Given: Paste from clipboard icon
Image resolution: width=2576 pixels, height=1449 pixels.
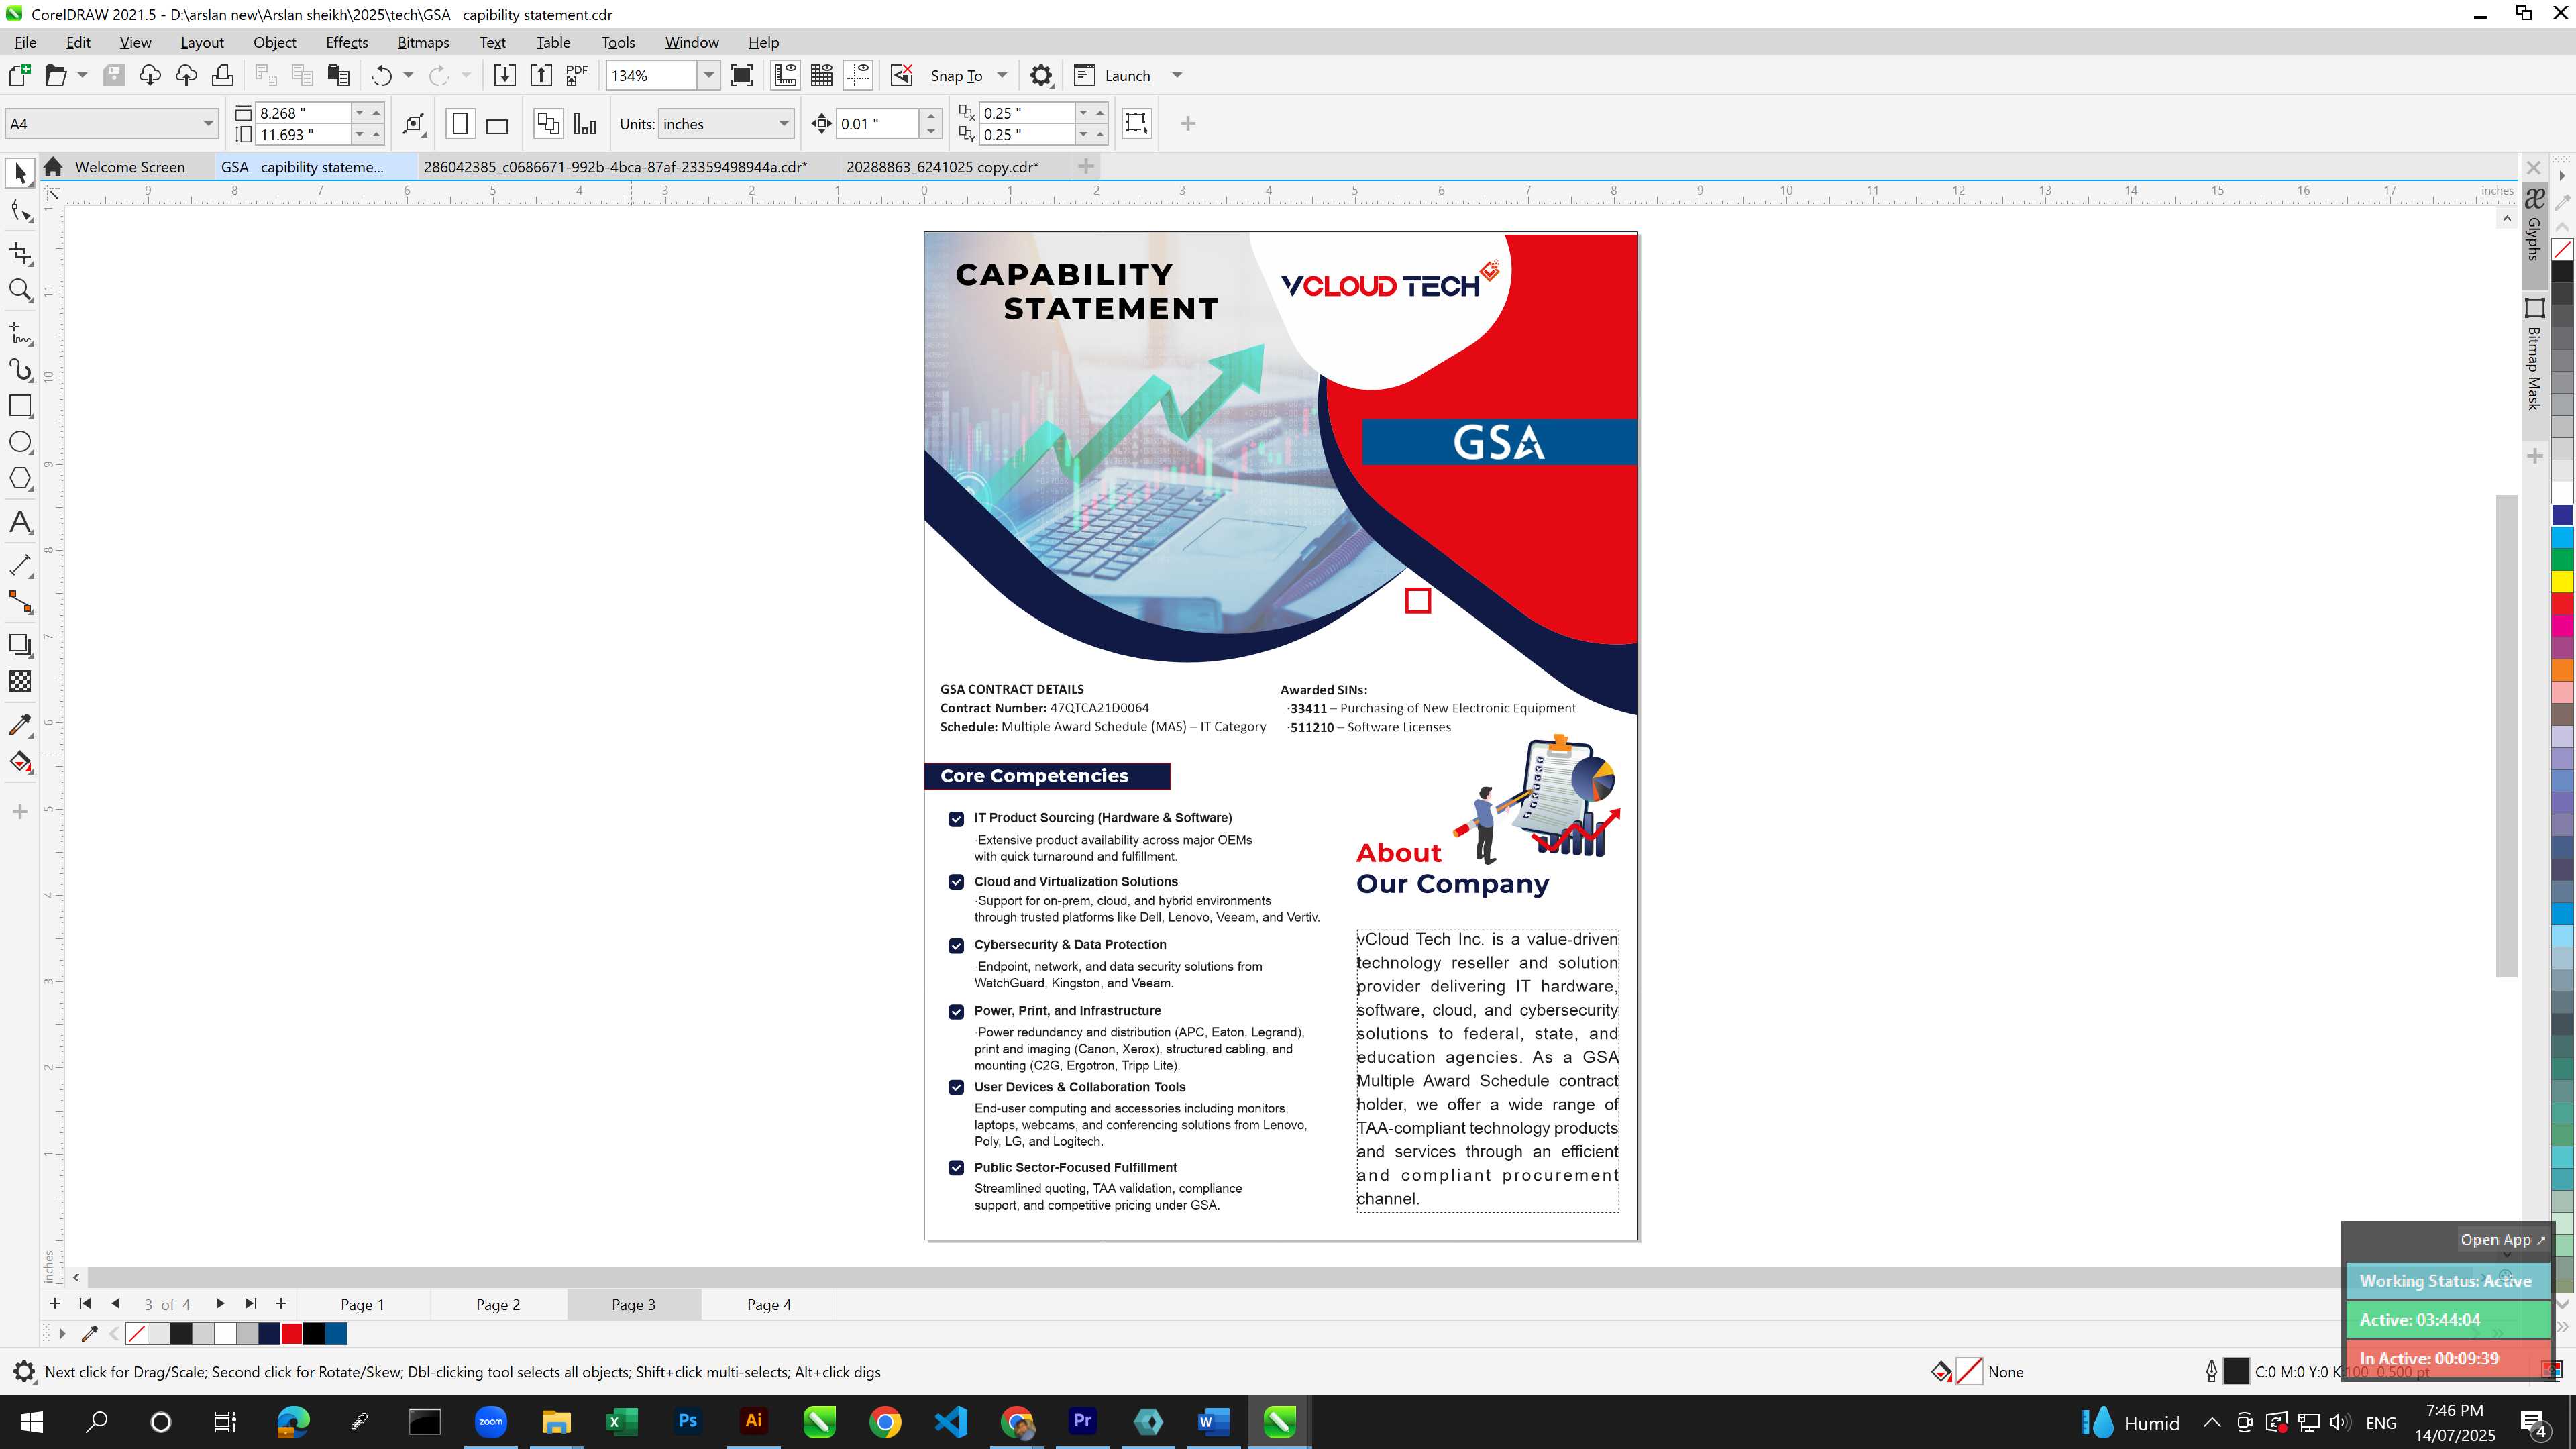Looking at the screenshot, I should 339,75.
